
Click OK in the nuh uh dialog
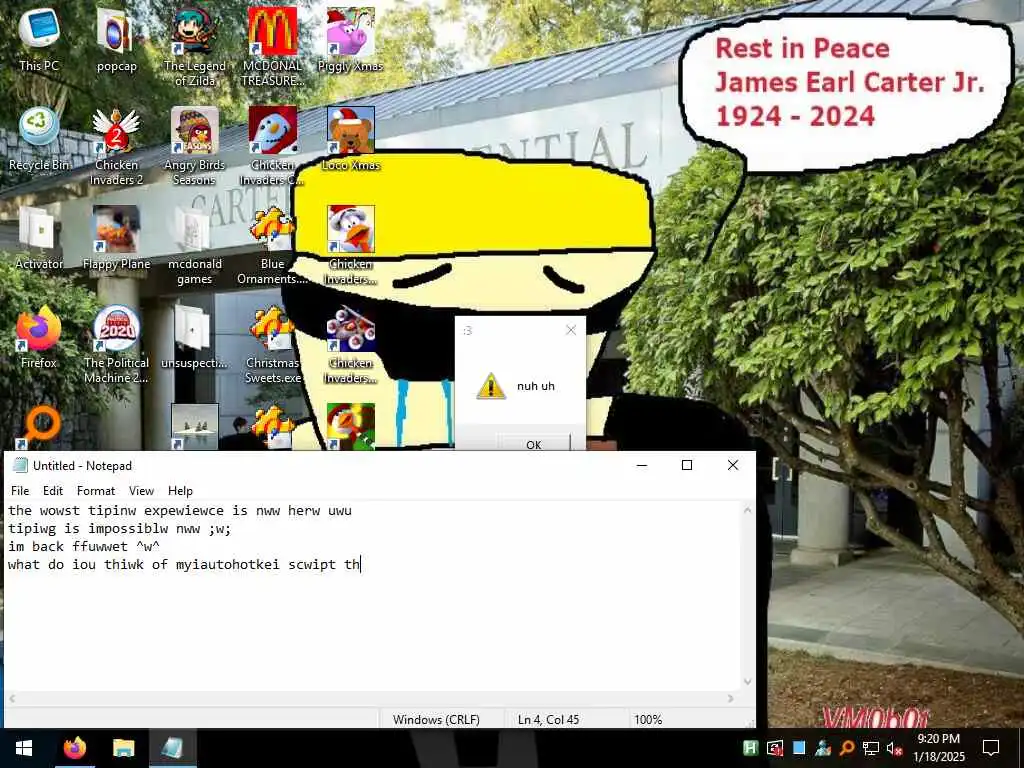coord(534,443)
